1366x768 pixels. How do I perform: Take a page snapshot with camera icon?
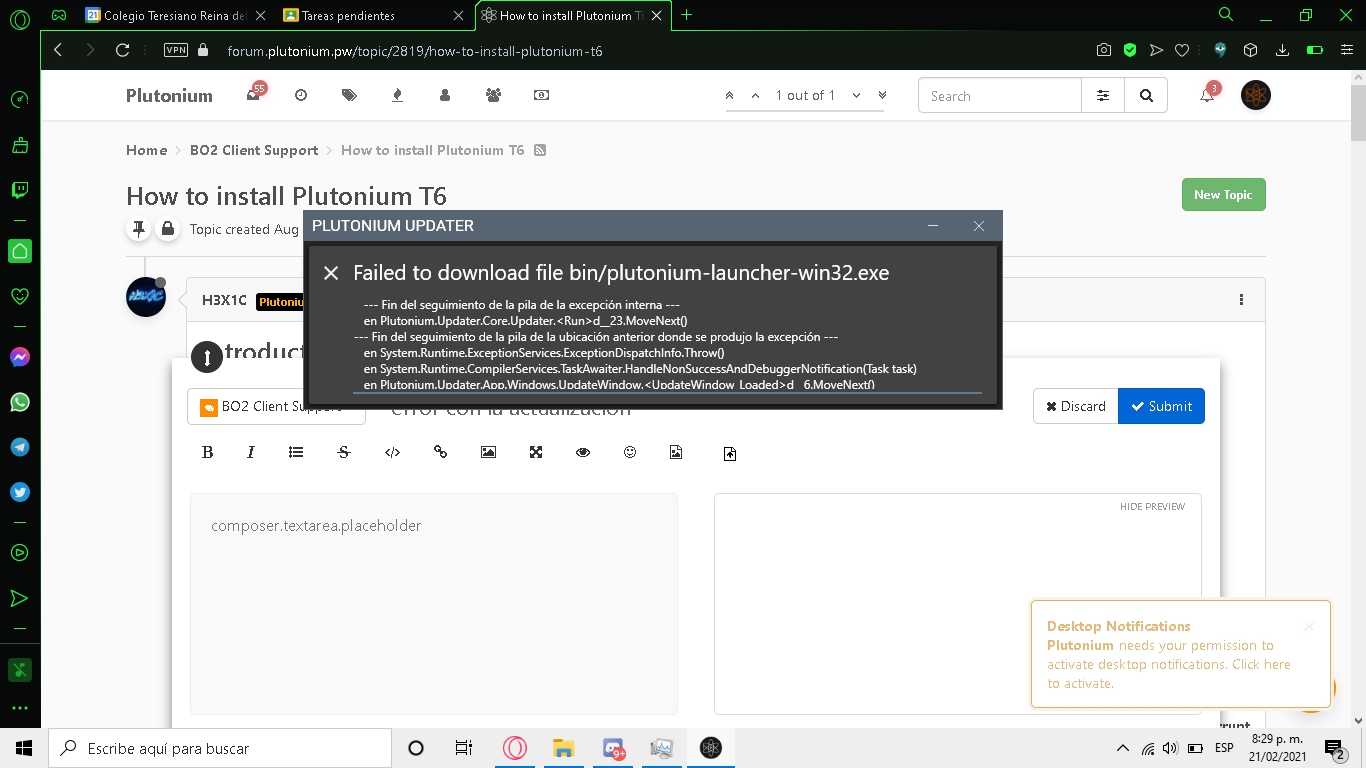point(1103,50)
